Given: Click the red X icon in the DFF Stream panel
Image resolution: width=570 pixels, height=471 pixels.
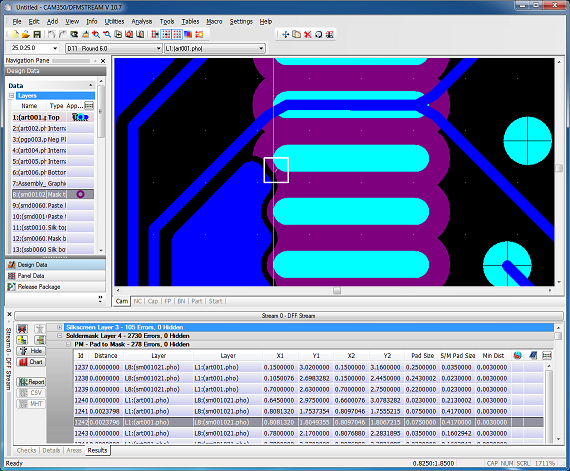Looking at the screenshot, I should pyautogui.click(x=23, y=329).
